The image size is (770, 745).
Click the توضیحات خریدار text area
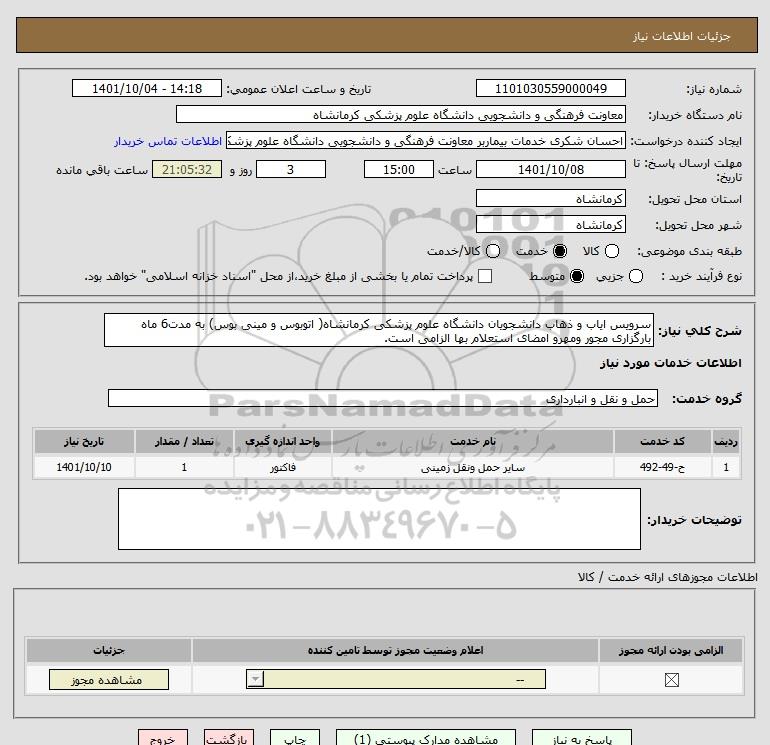[379, 519]
